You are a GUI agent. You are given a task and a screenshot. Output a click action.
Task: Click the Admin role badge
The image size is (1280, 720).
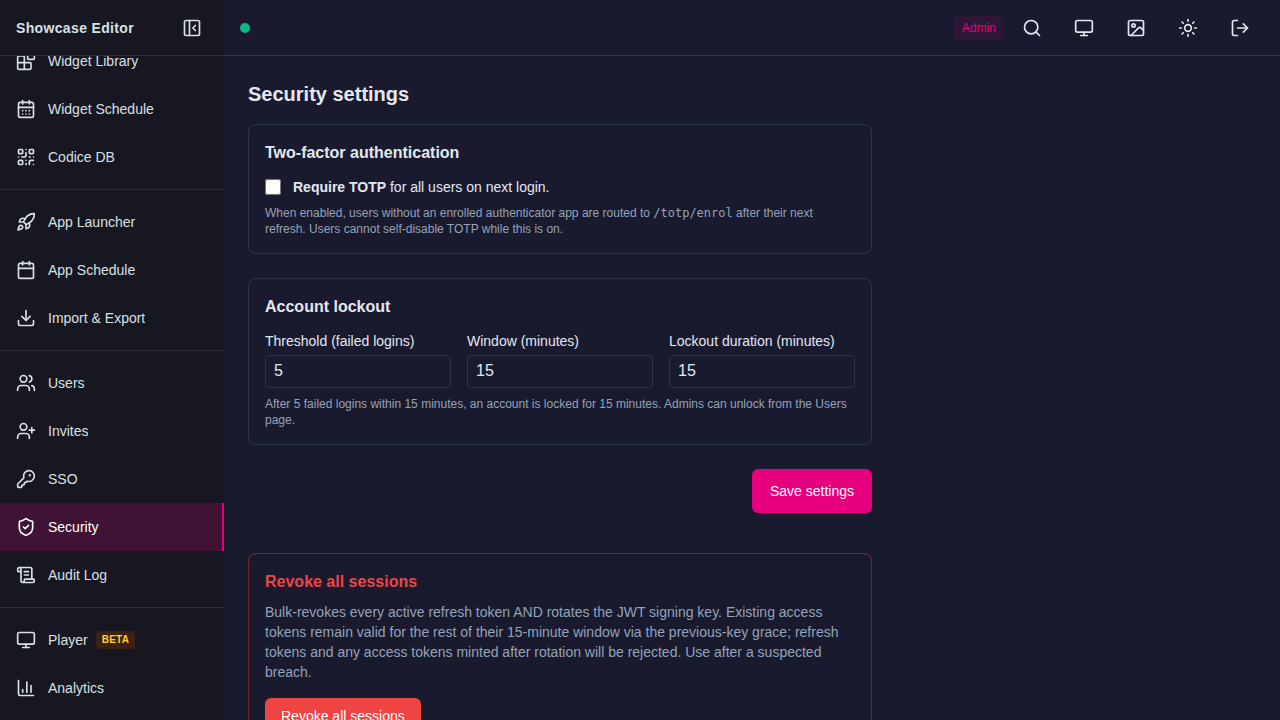[979, 28]
